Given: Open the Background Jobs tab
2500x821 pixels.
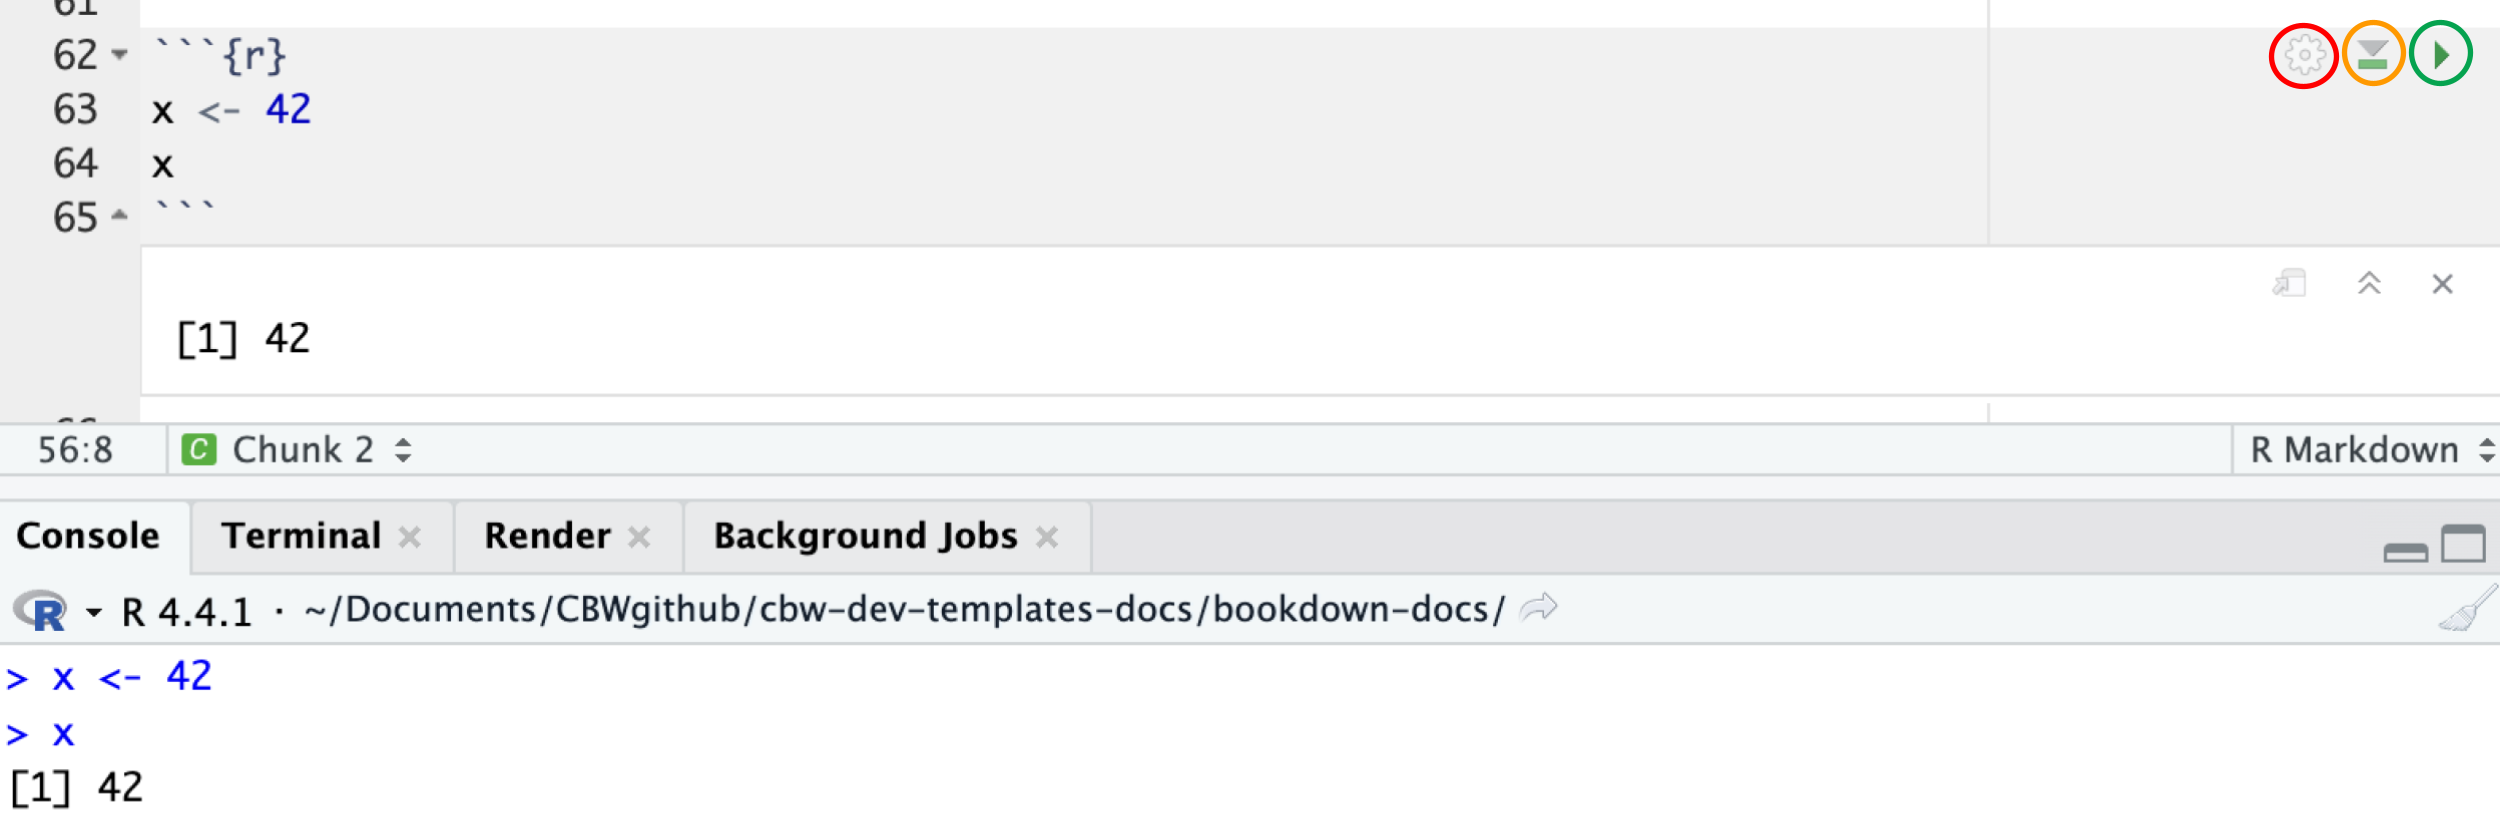Looking at the screenshot, I should pos(864,536).
